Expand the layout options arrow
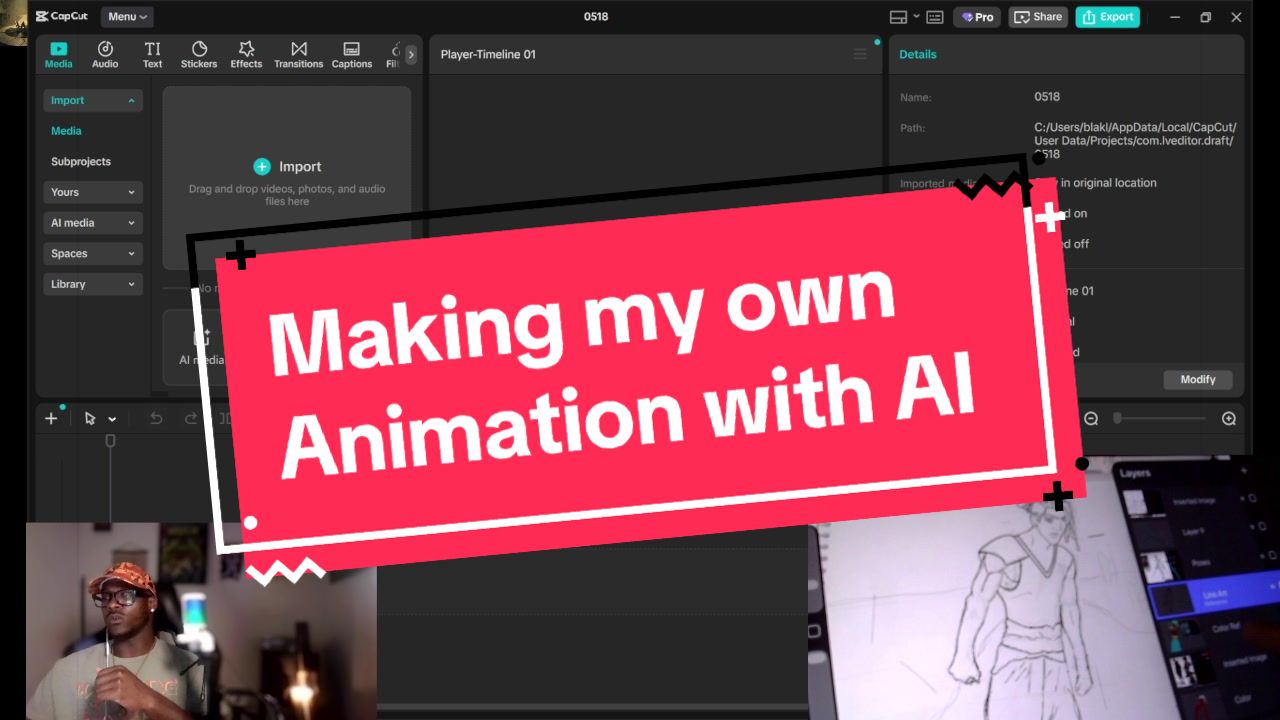The image size is (1280, 720). (916, 17)
